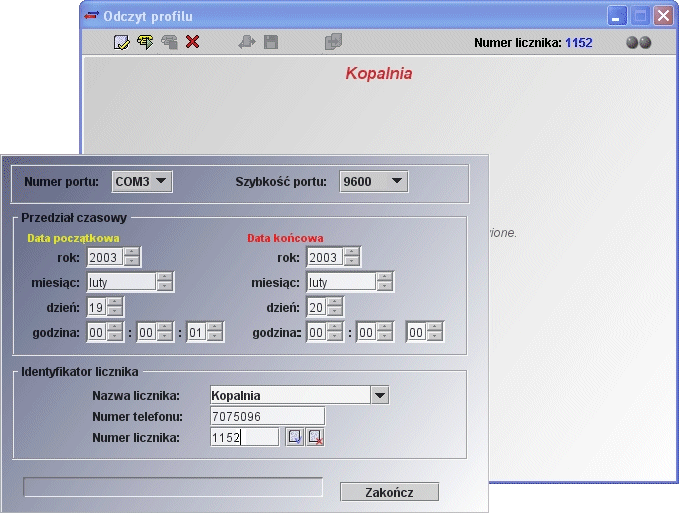Click the greyed arrow export toolbar icon
The height and width of the screenshot is (513, 679).
pyautogui.click(x=246, y=42)
